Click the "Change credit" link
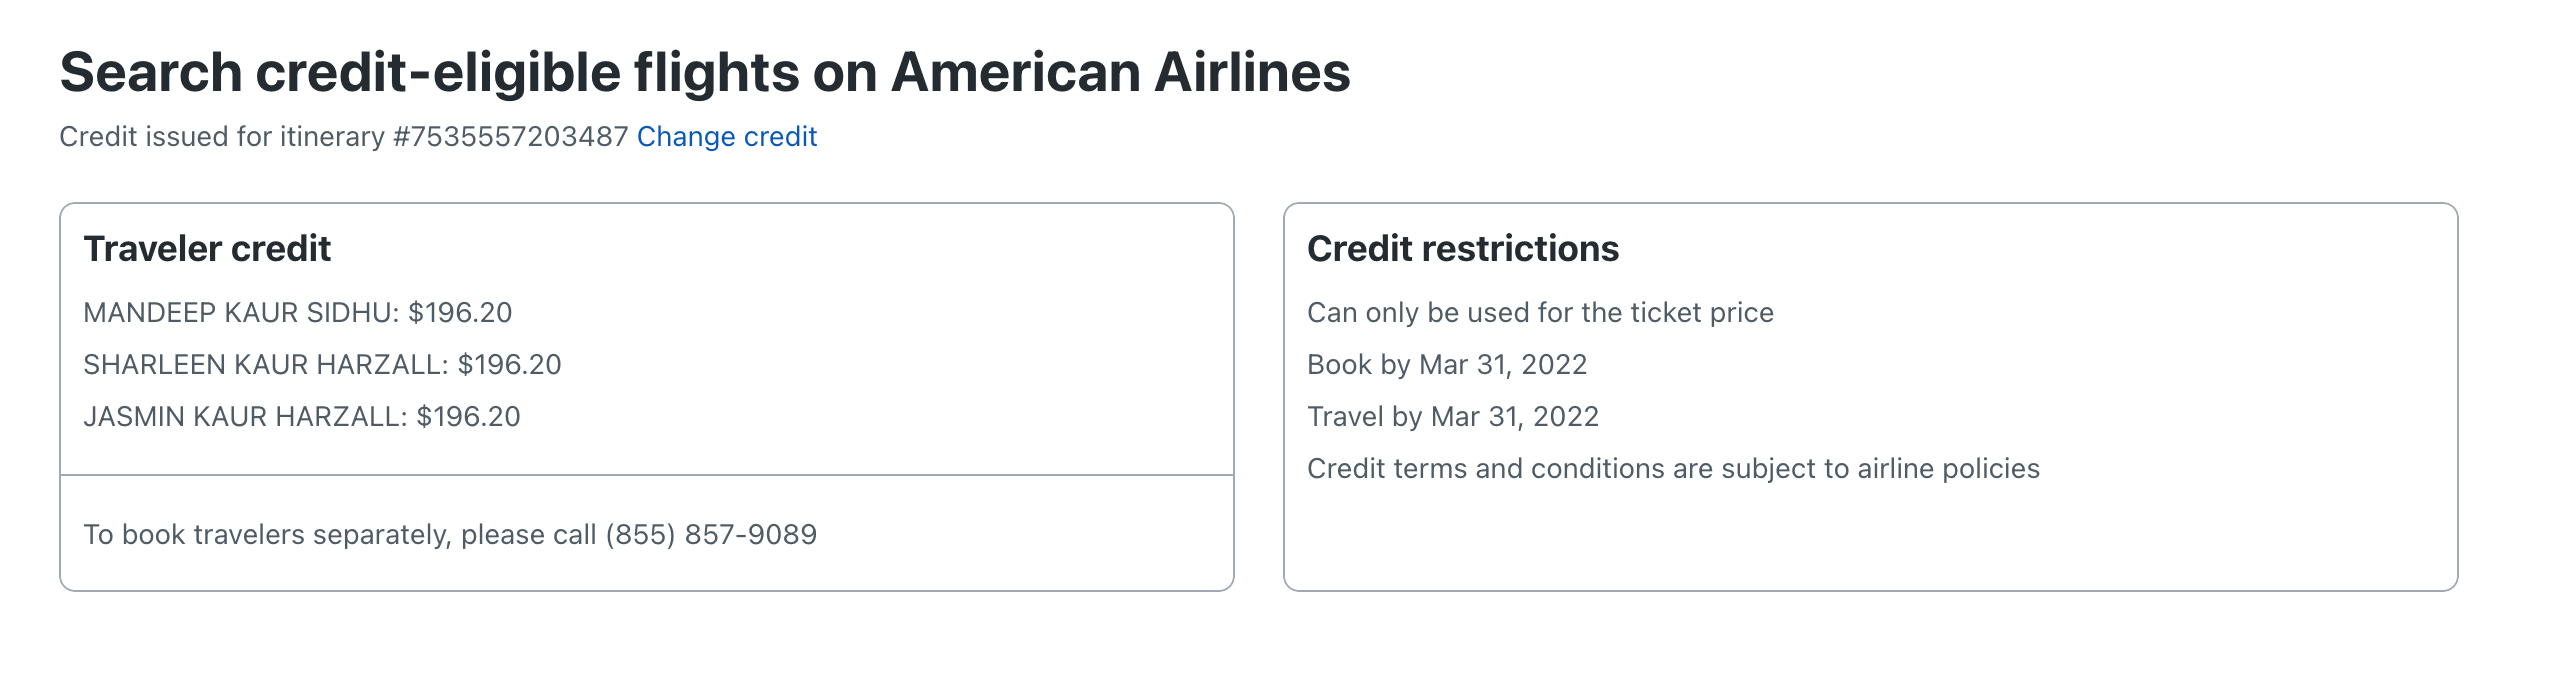Screen dimensions: 2576x686 coord(726,136)
